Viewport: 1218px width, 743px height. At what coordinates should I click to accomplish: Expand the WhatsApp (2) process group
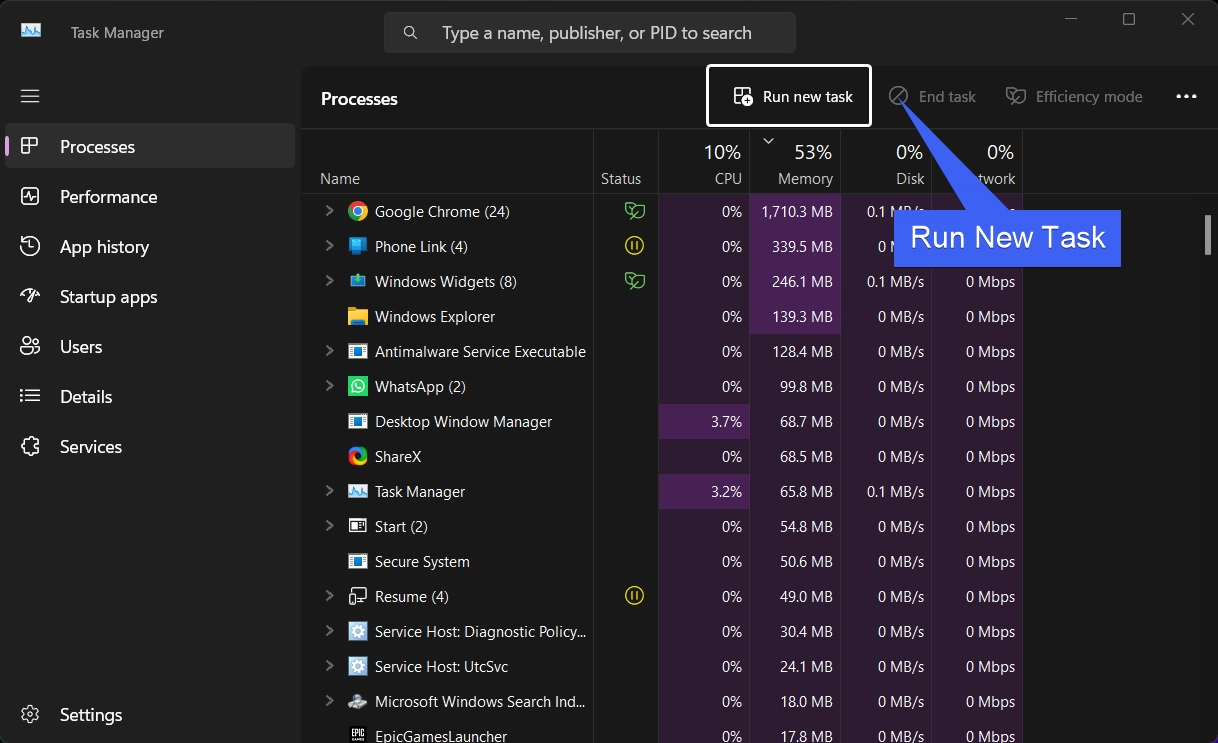pyautogui.click(x=329, y=386)
